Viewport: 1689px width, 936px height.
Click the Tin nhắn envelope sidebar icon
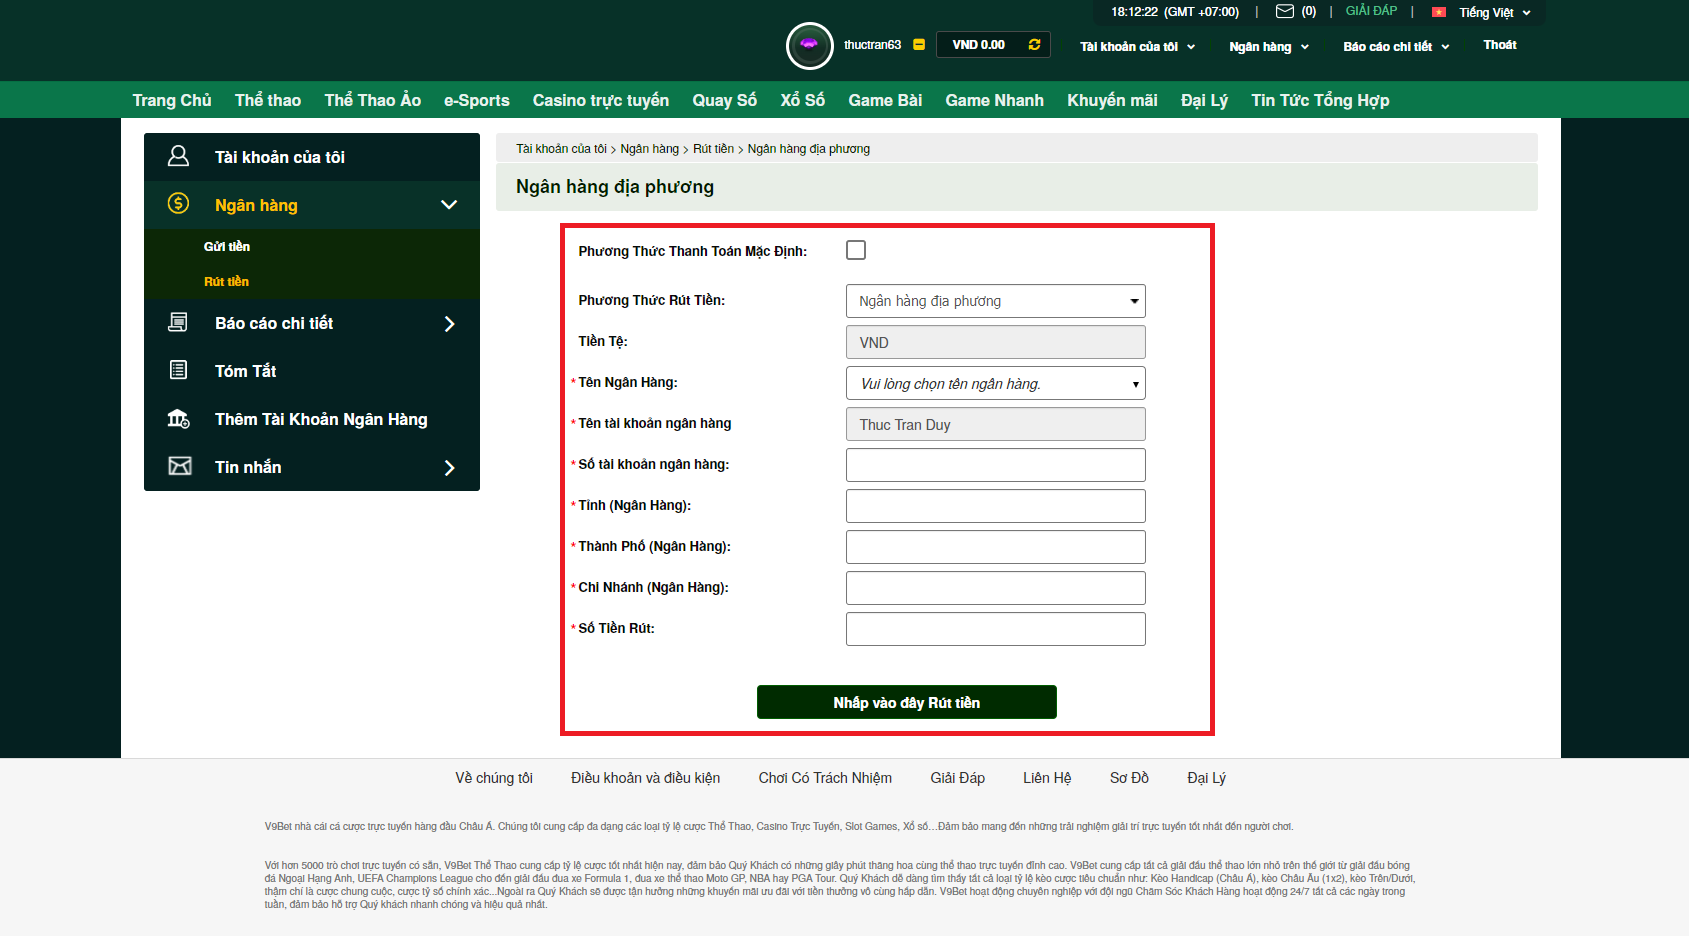tap(179, 466)
